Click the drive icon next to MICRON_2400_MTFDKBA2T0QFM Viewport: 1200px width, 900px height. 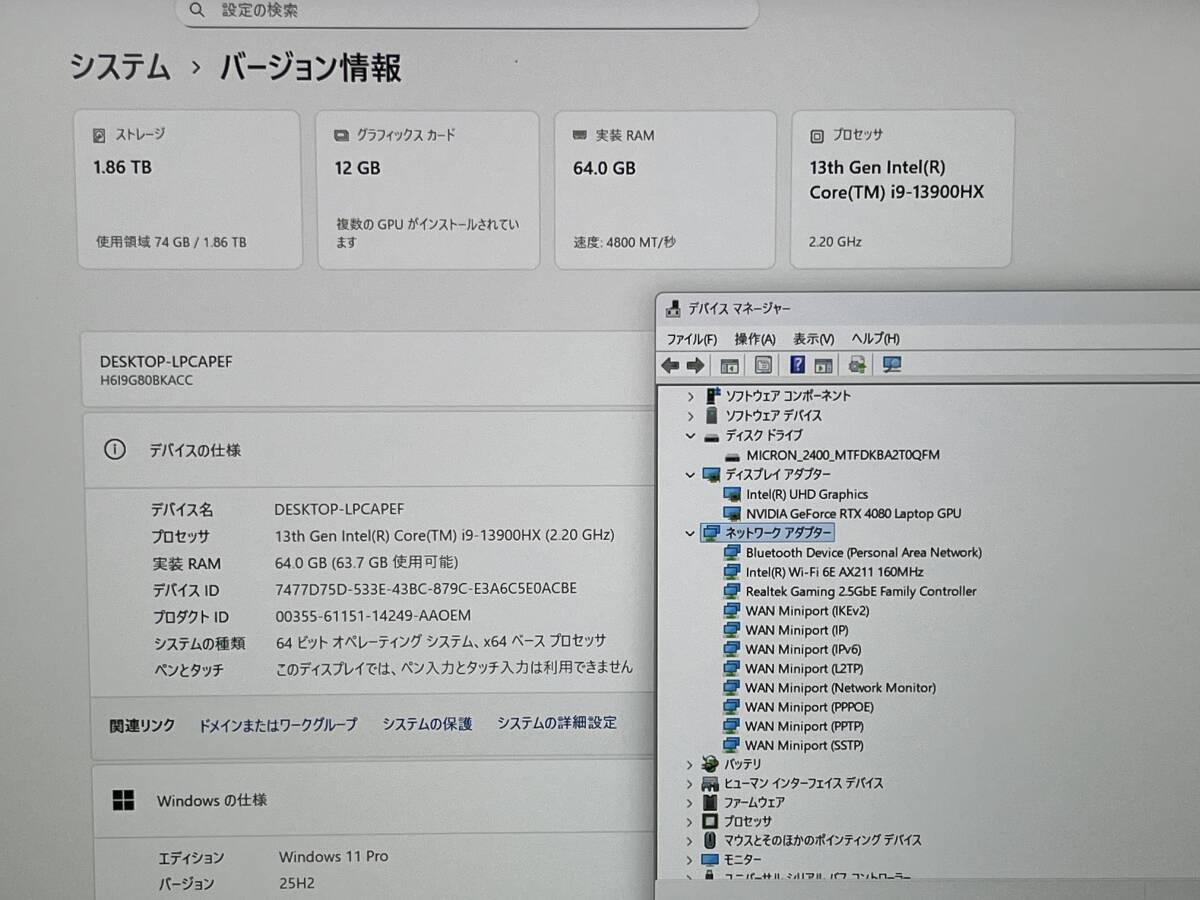coord(733,455)
